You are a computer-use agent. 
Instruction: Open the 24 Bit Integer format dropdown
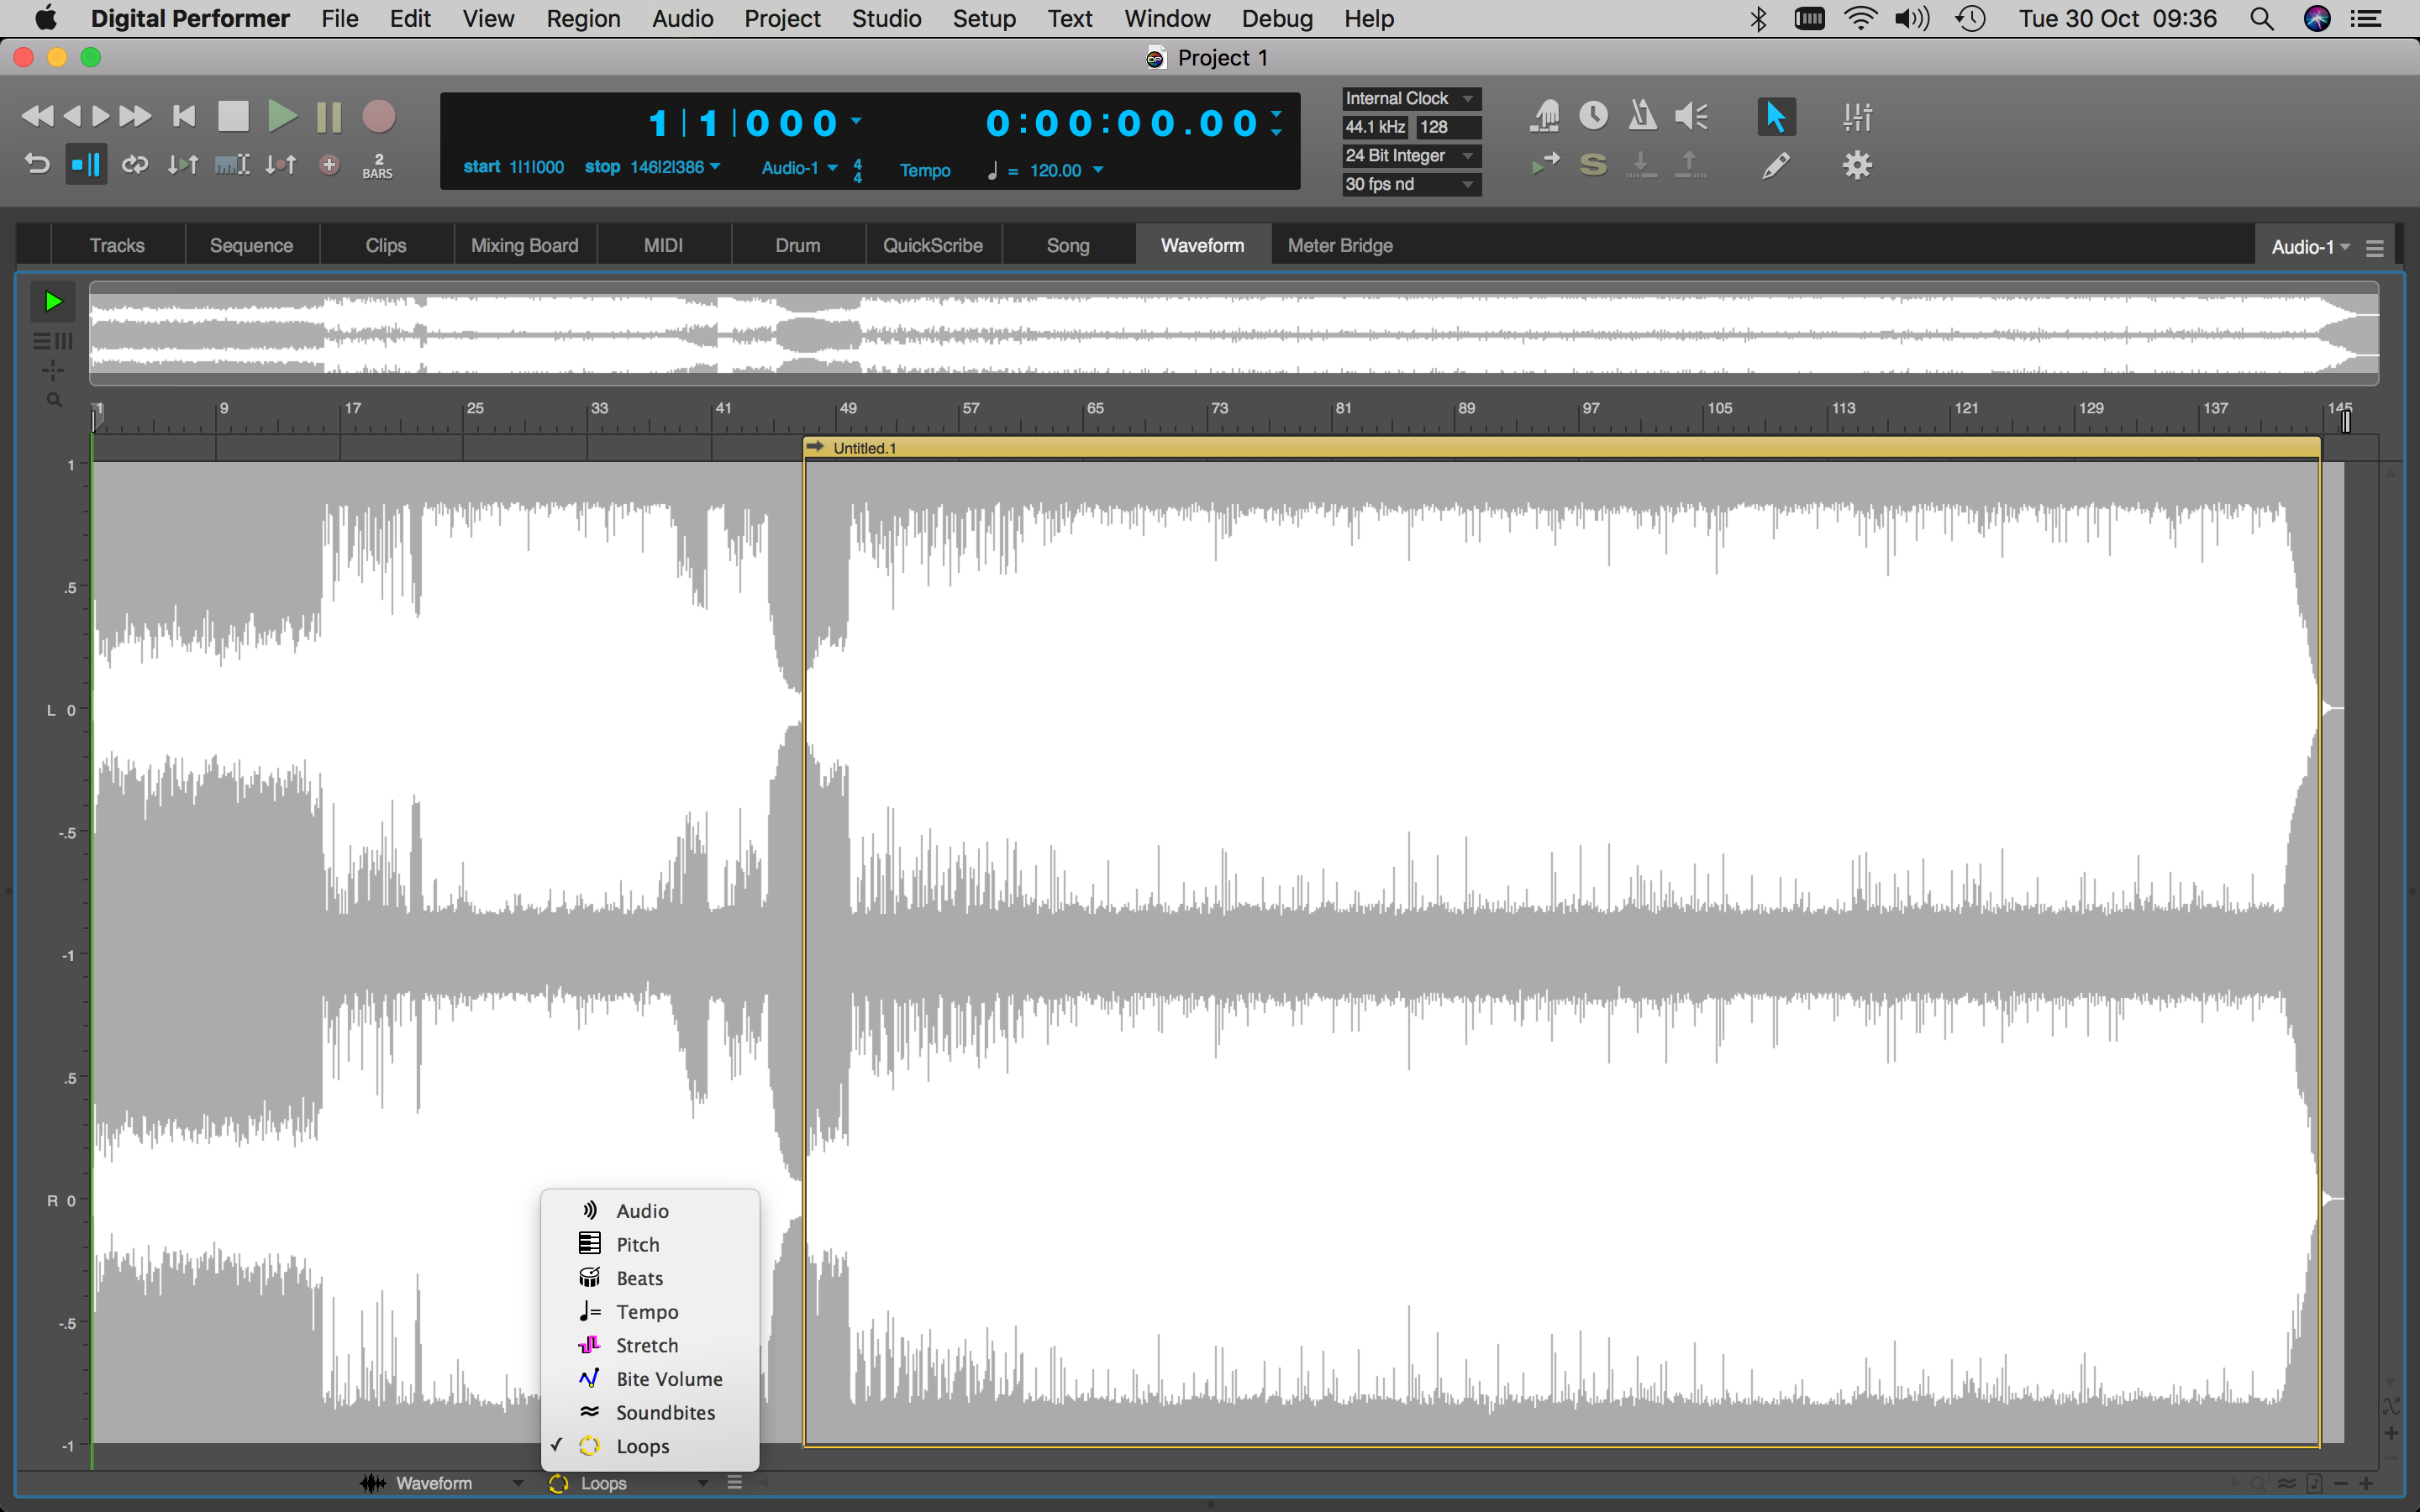coord(1411,156)
